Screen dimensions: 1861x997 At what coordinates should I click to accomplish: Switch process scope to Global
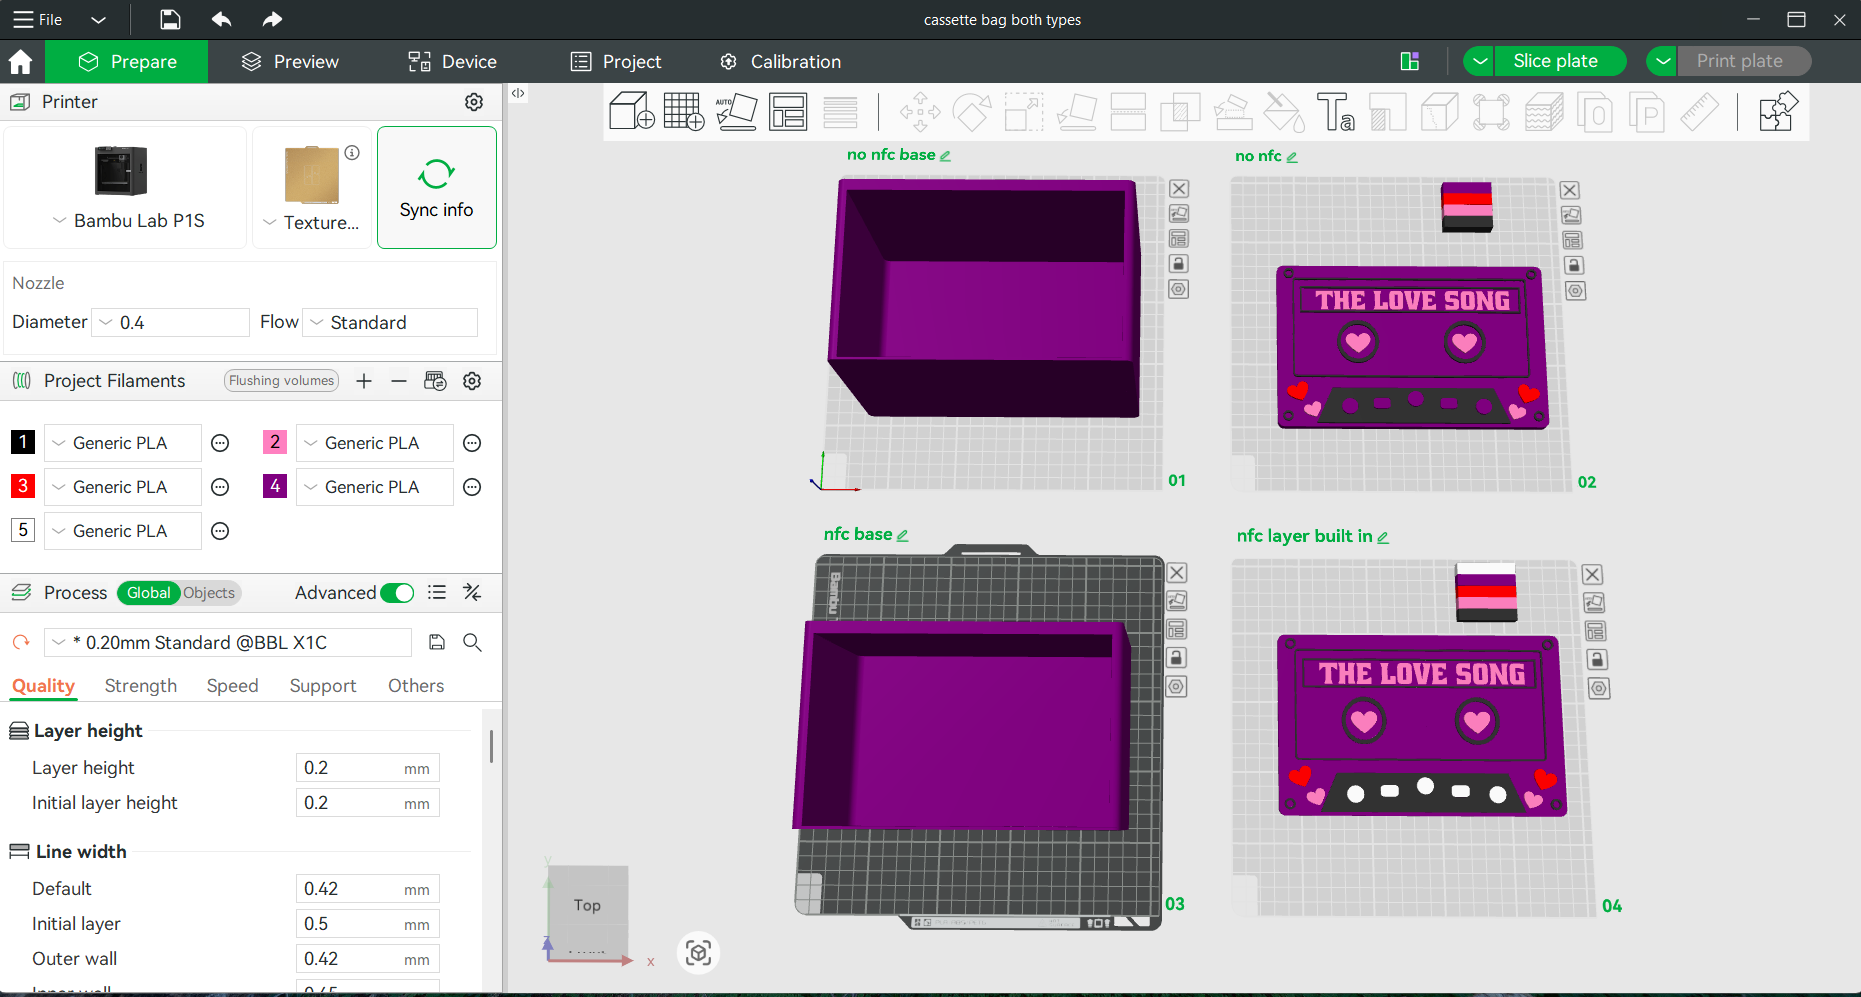[x=149, y=593]
